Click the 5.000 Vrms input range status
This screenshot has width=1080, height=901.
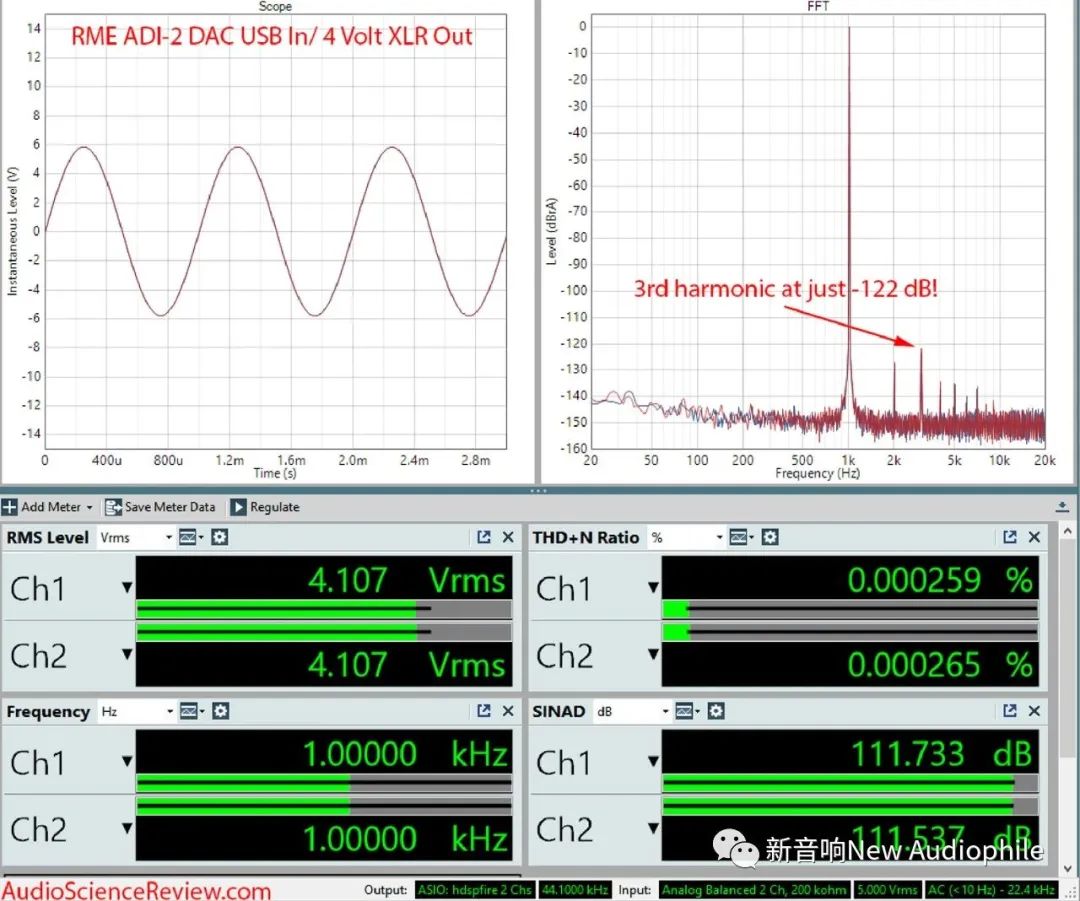[x=887, y=890]
